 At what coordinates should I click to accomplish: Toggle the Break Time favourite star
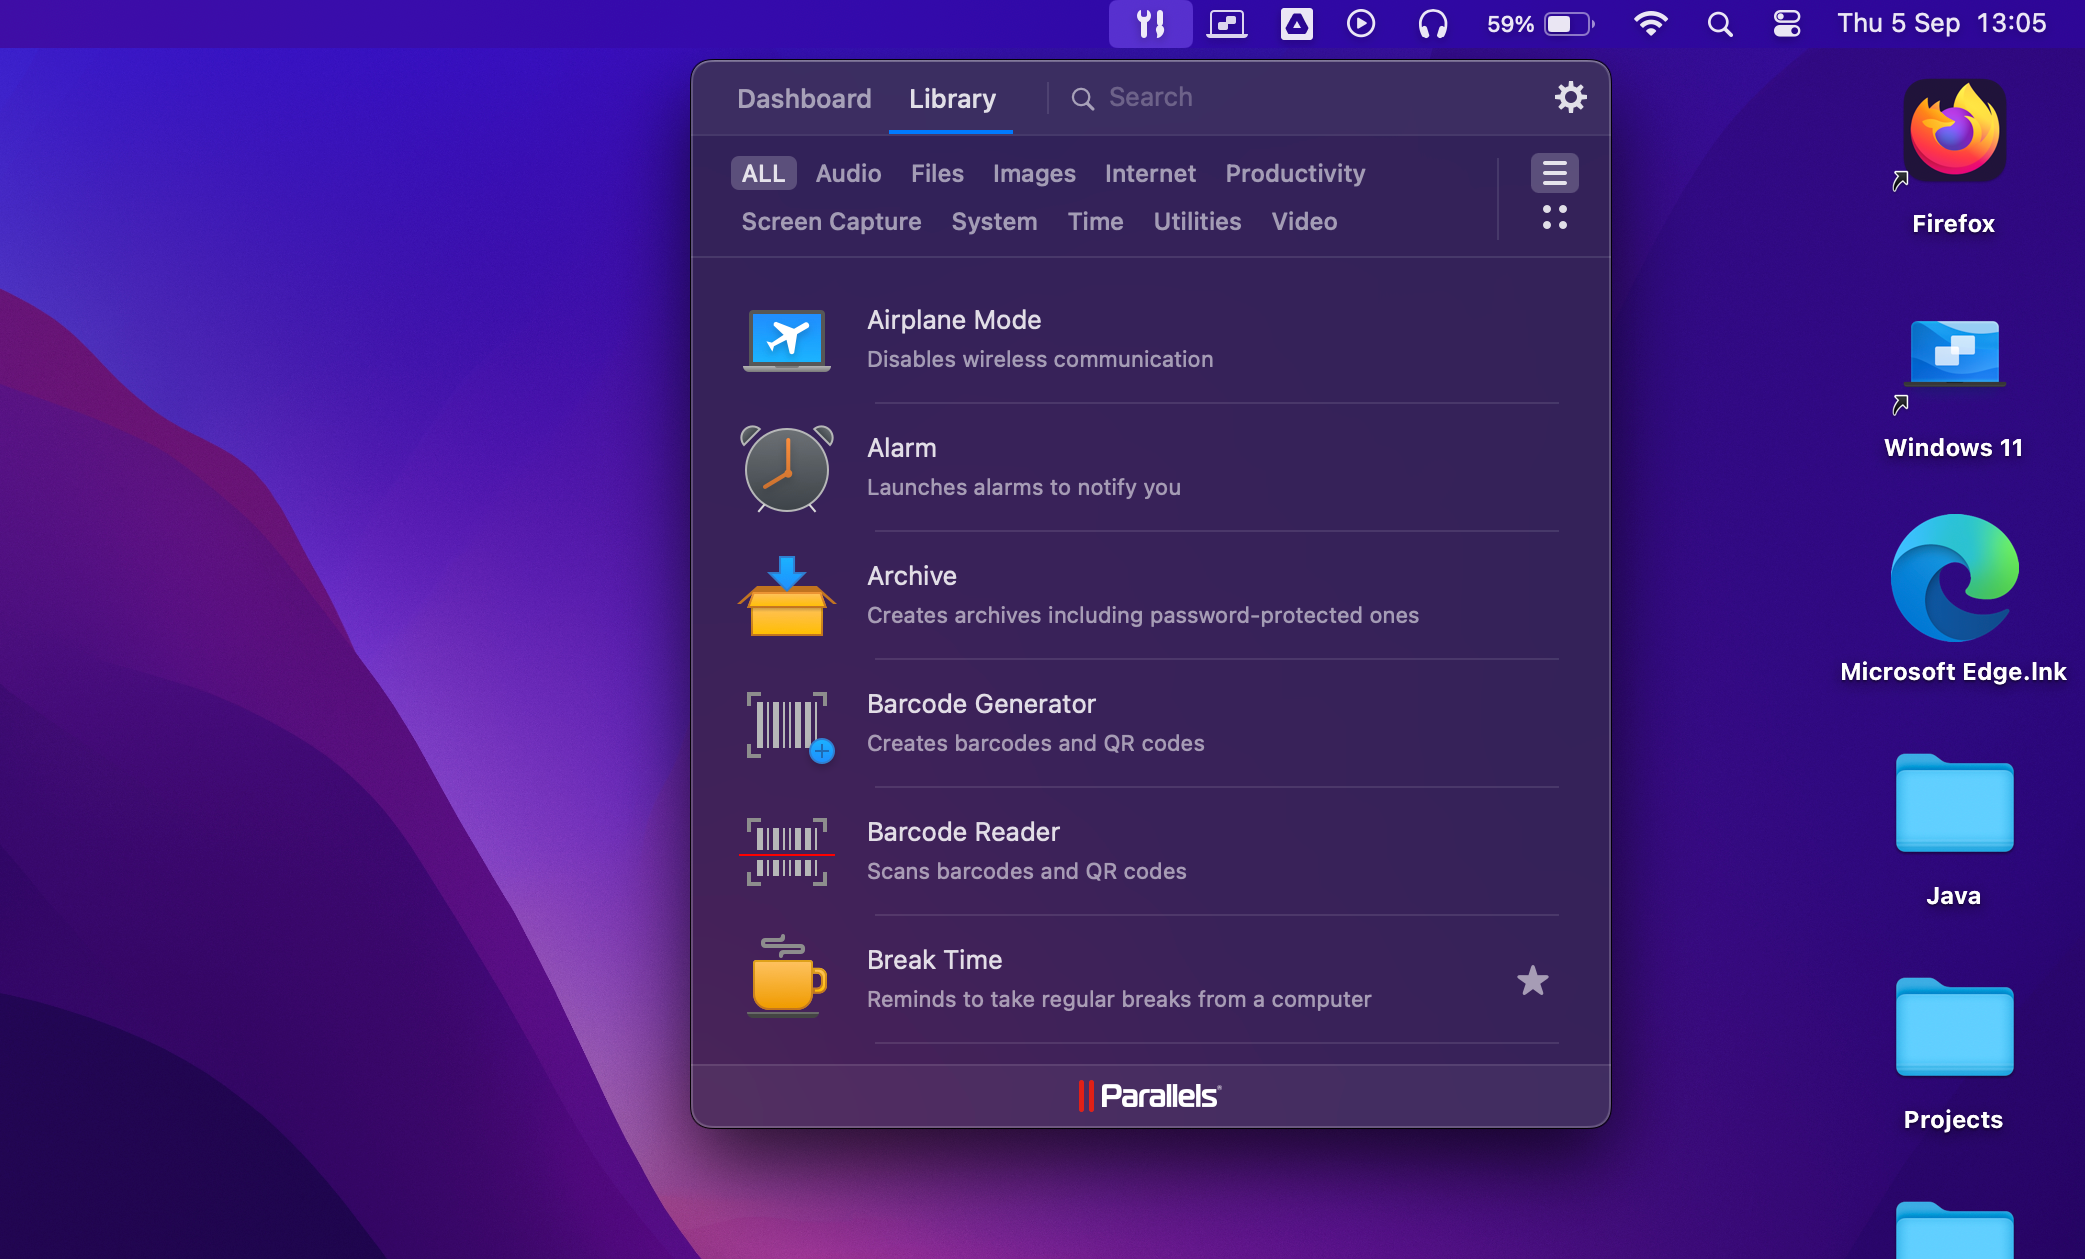tap(1531, 980)
